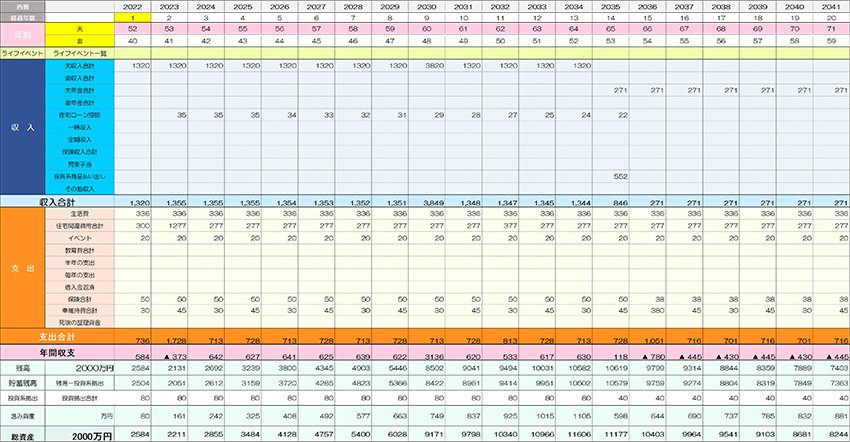Select the 生活費 row label
The width and height of the screenshot is (850, 442).
pyautogui.click(x=82, y=213)
